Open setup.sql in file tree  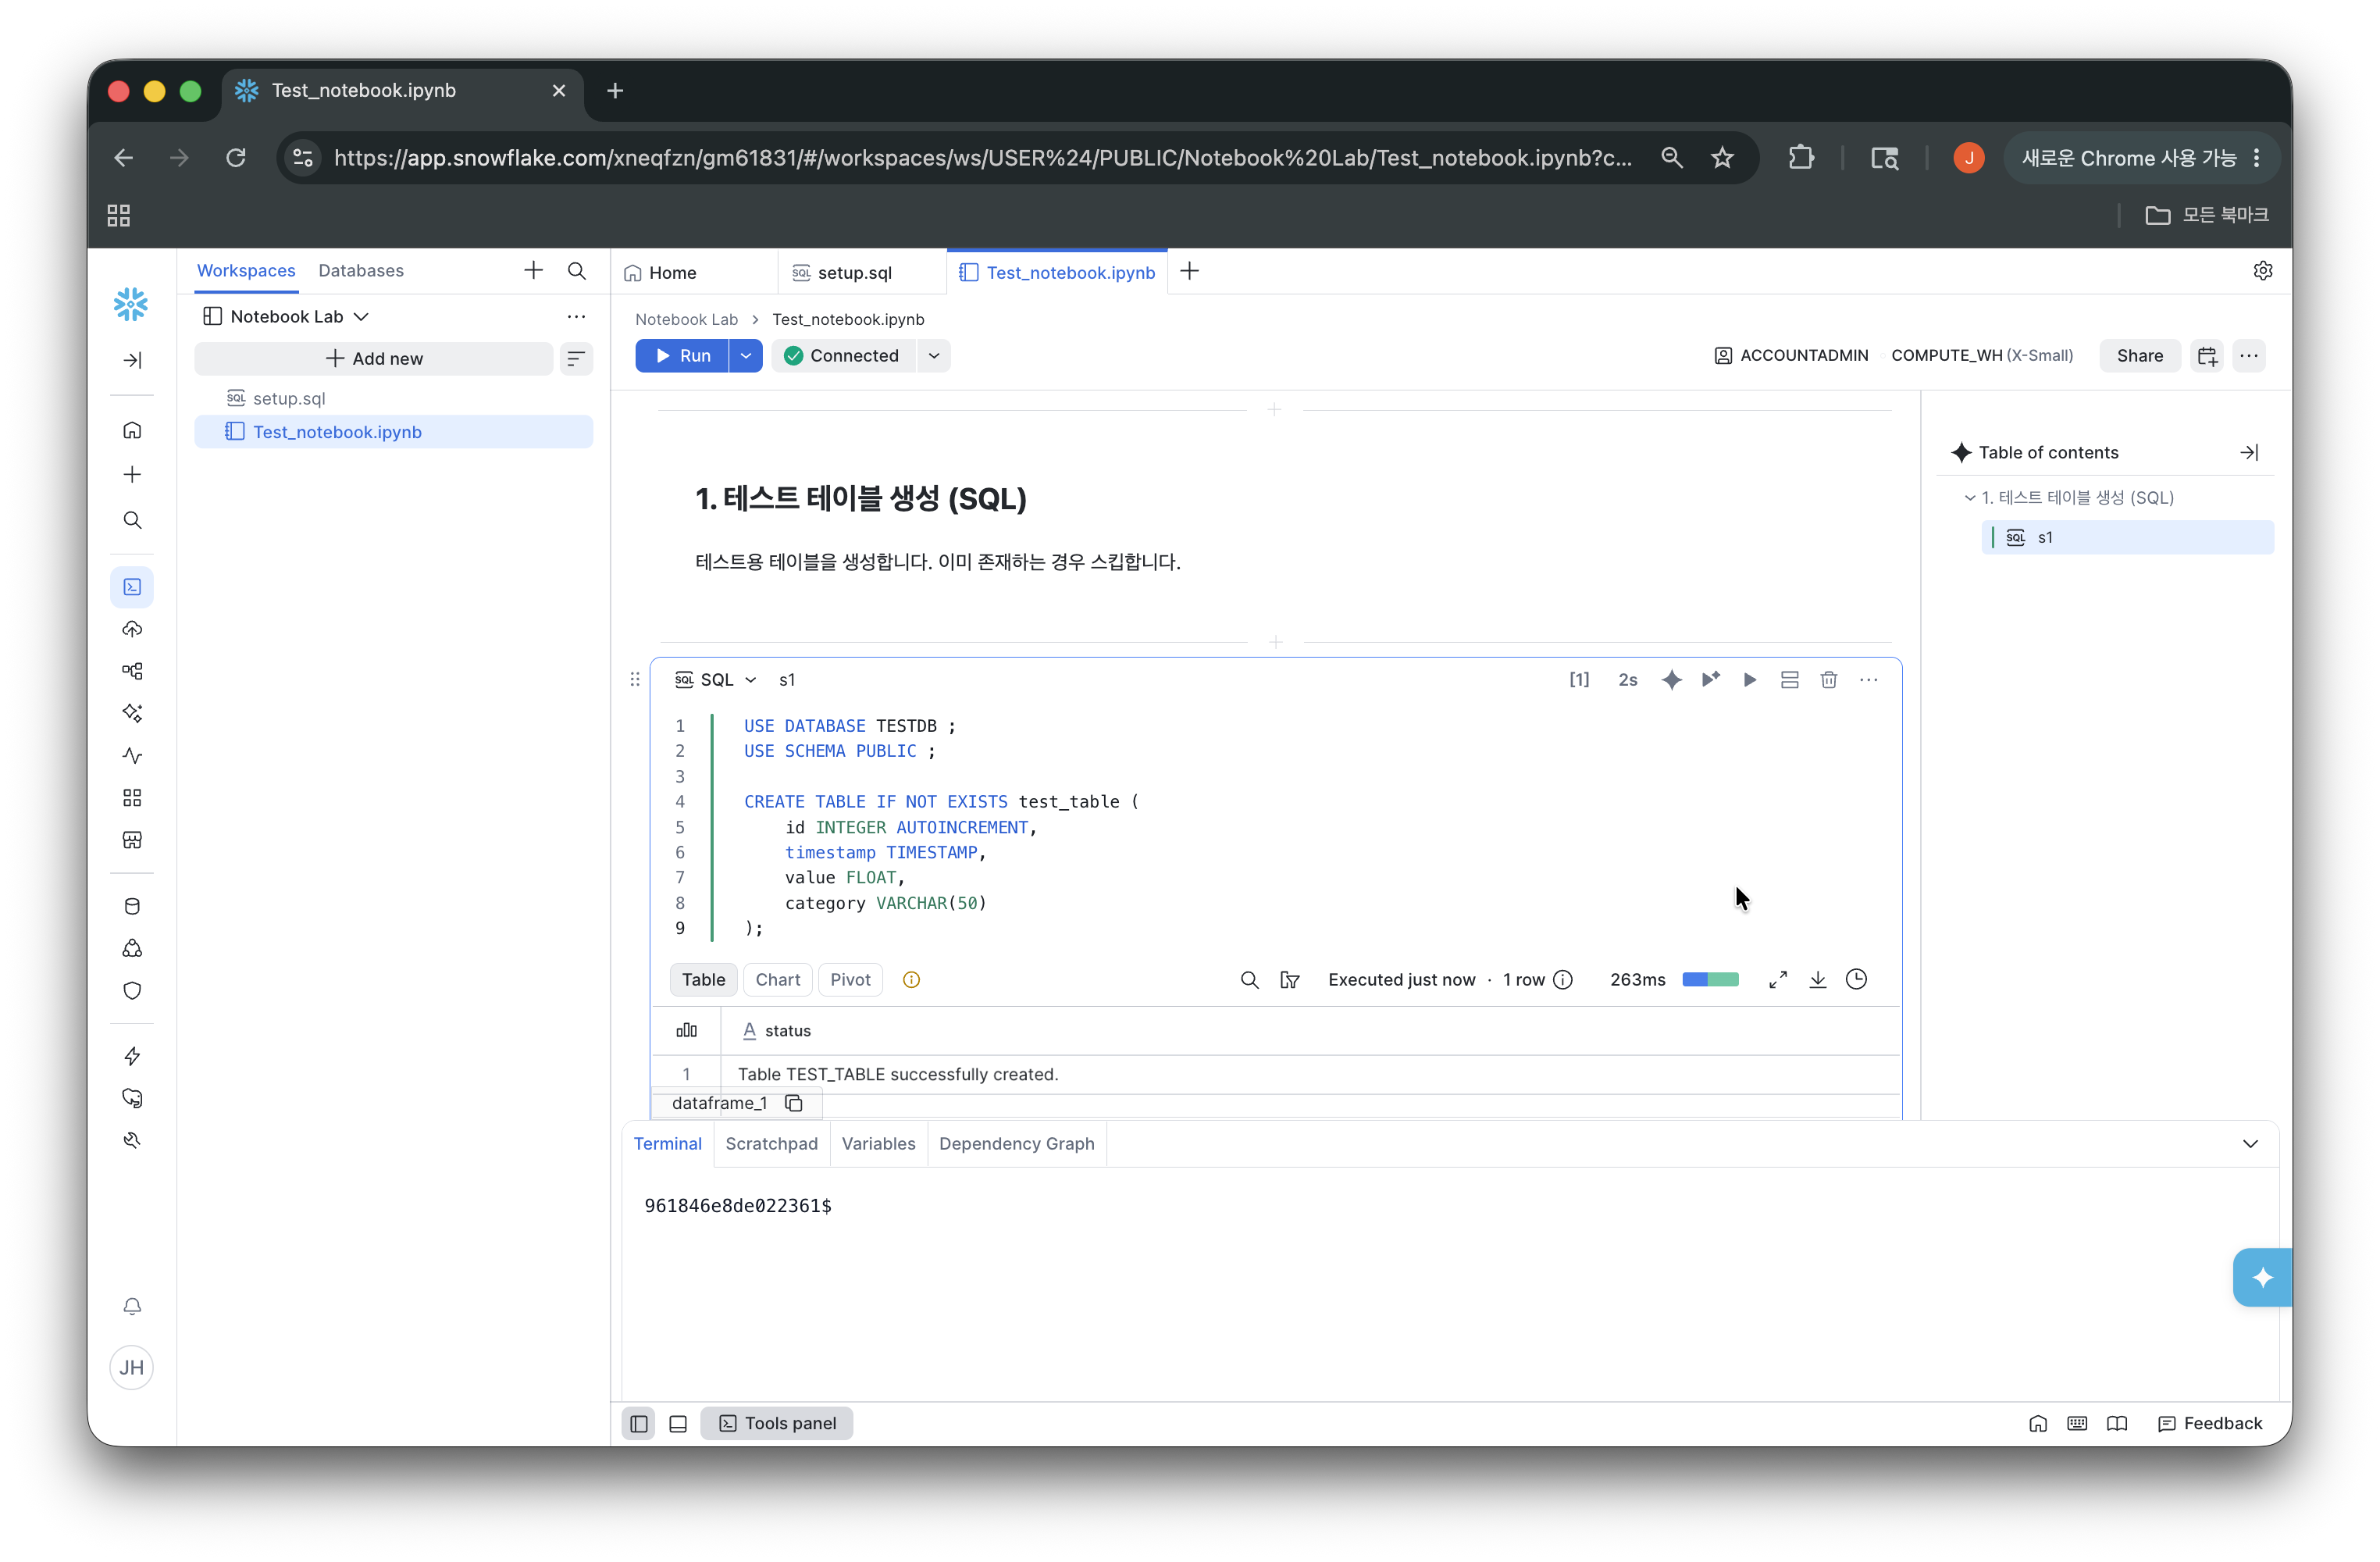(x=288, y=398)
